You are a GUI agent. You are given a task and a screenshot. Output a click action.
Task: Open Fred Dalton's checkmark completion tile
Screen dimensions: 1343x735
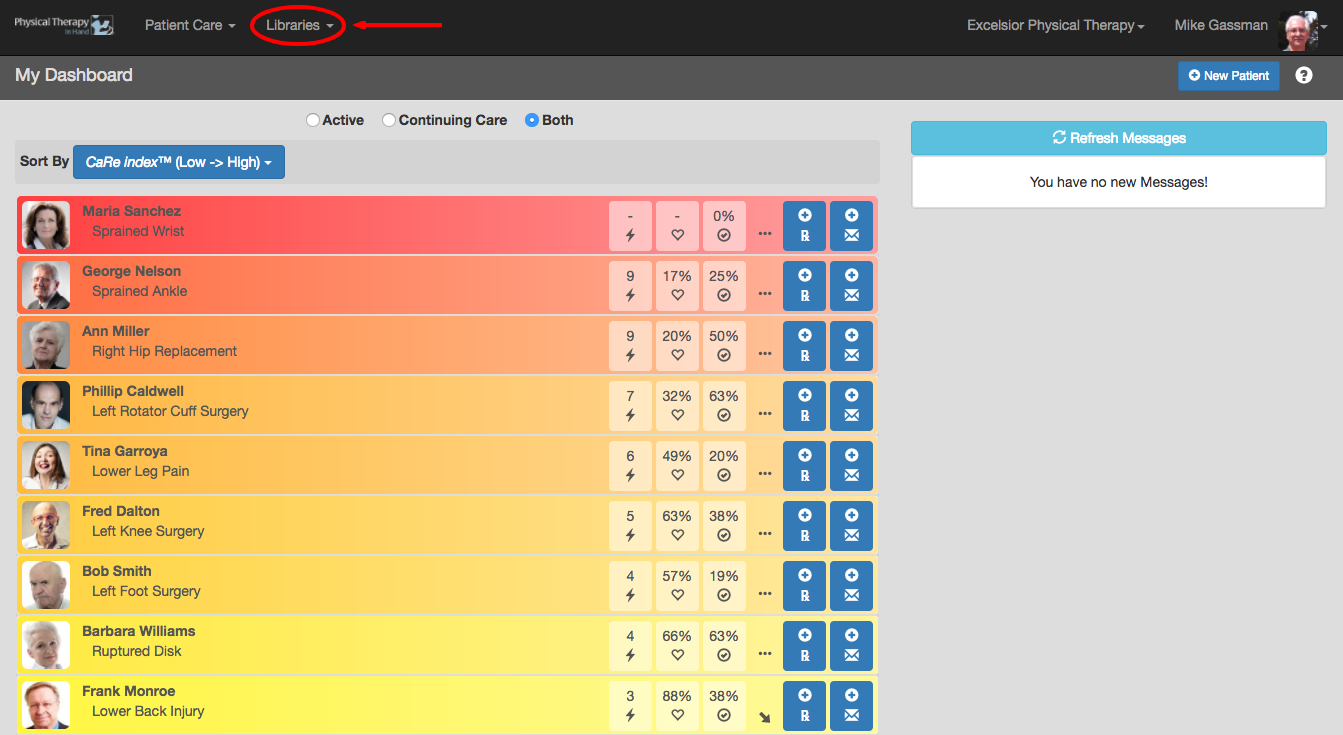pos(724,526)
